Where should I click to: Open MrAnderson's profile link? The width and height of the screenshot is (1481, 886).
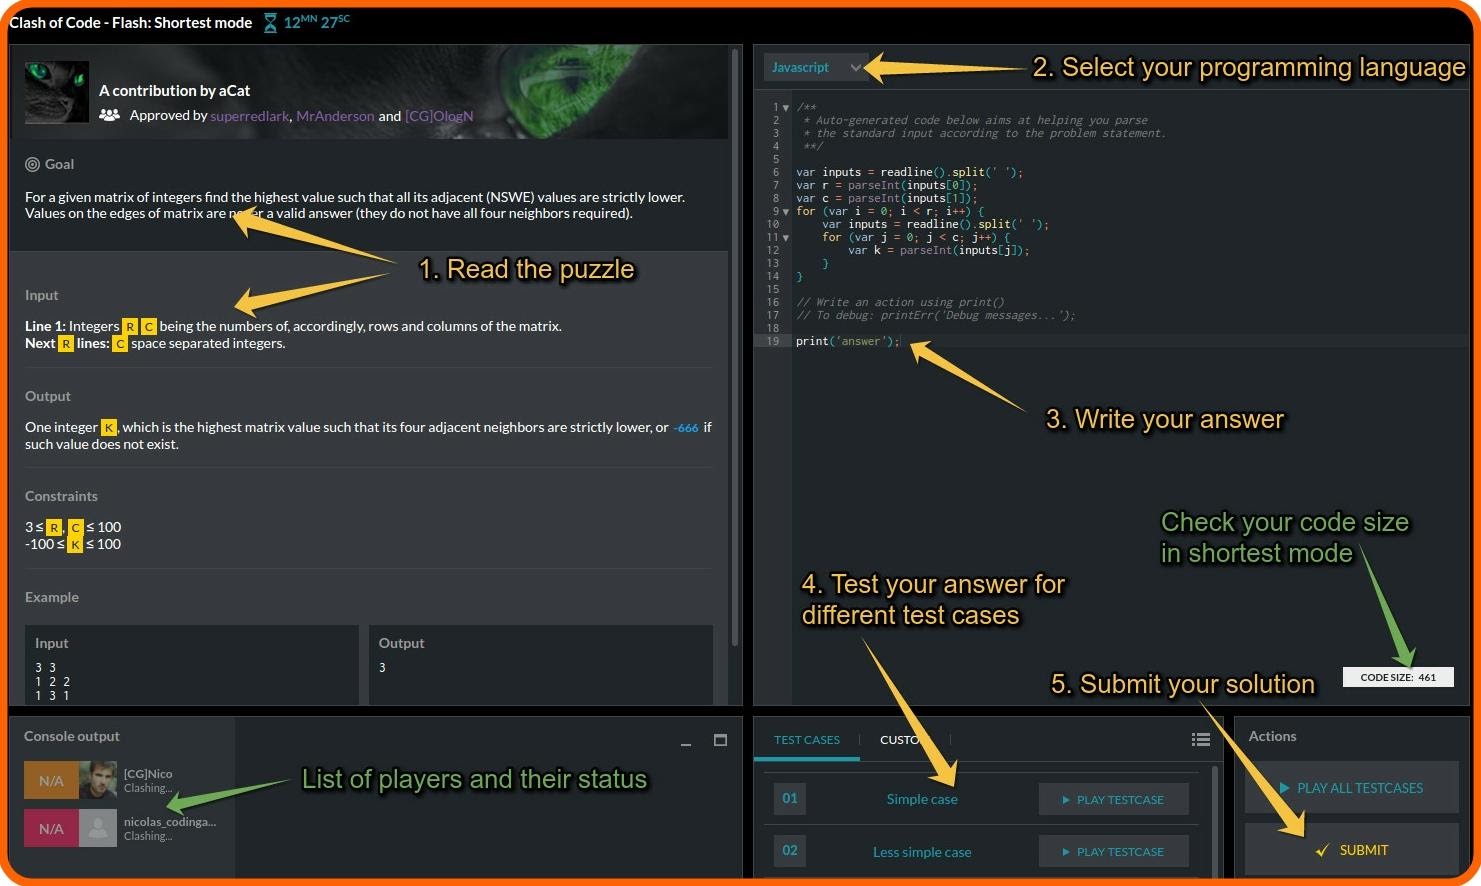click(x=335, y=116)
